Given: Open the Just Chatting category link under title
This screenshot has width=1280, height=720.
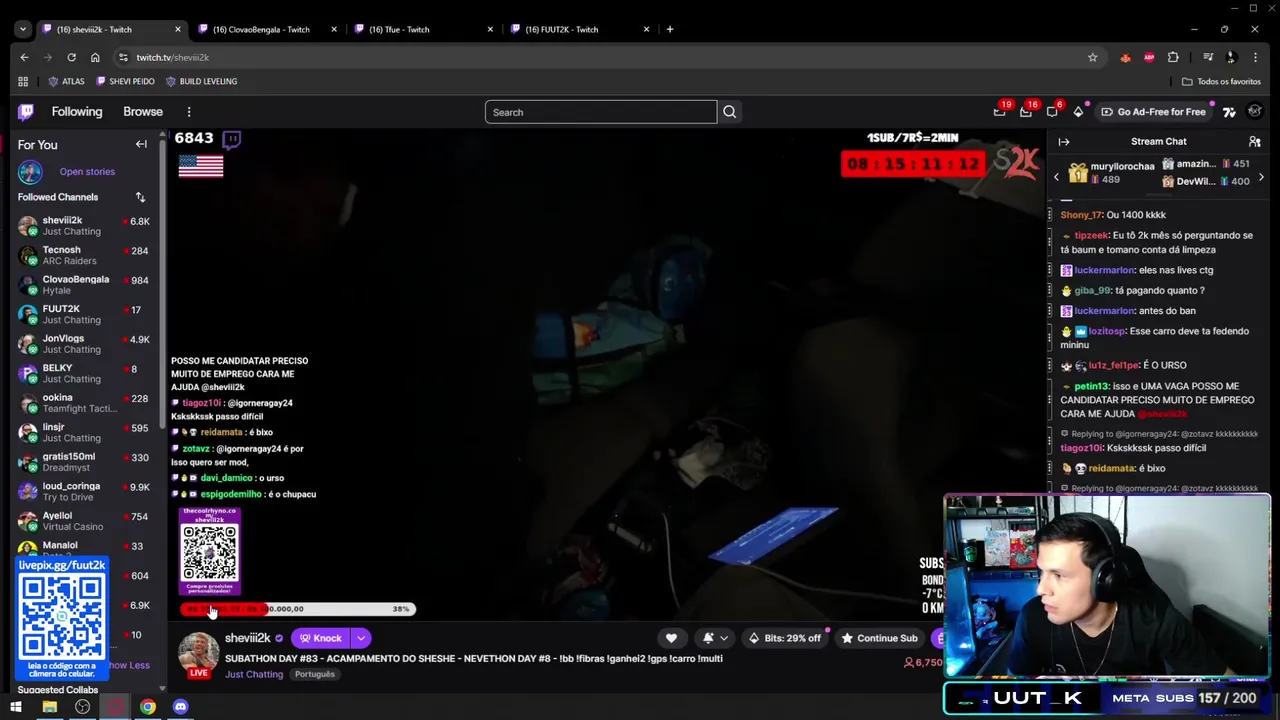Looking at the screenshot, I should [254, 674].
